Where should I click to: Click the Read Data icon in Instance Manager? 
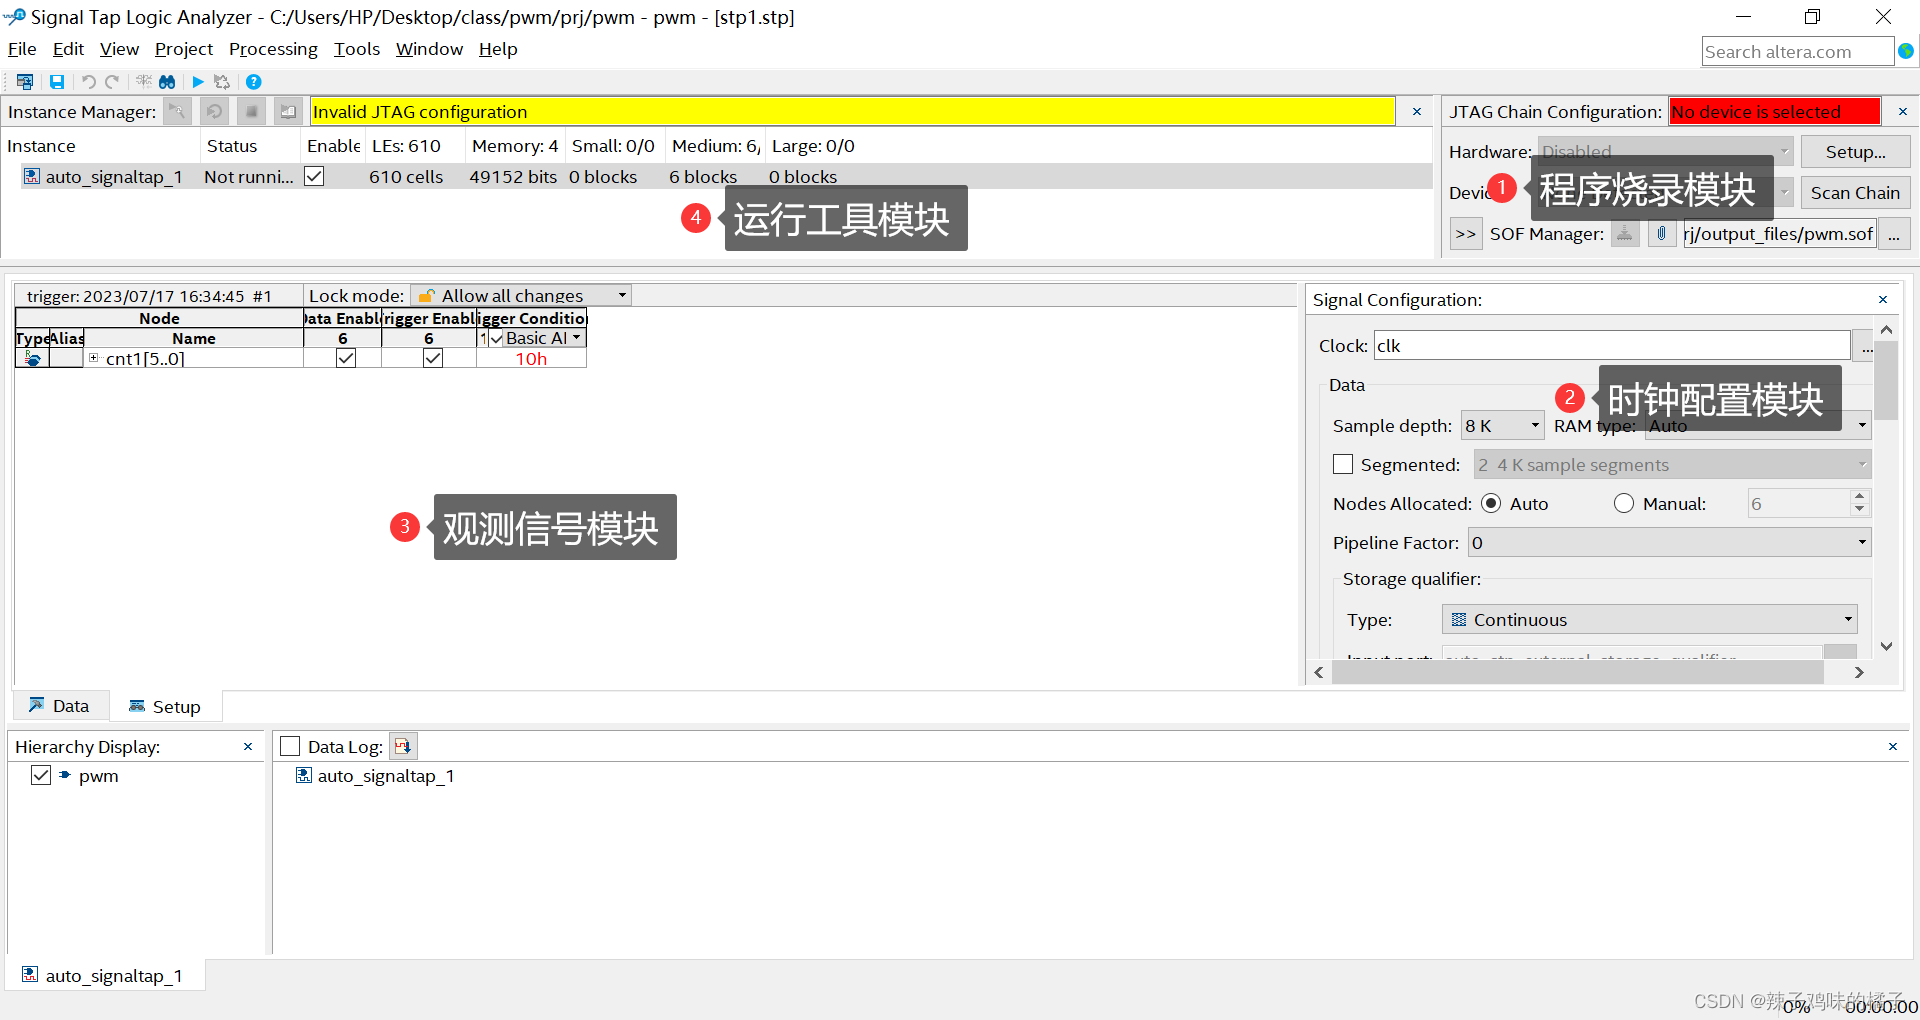tap(288, 111)
